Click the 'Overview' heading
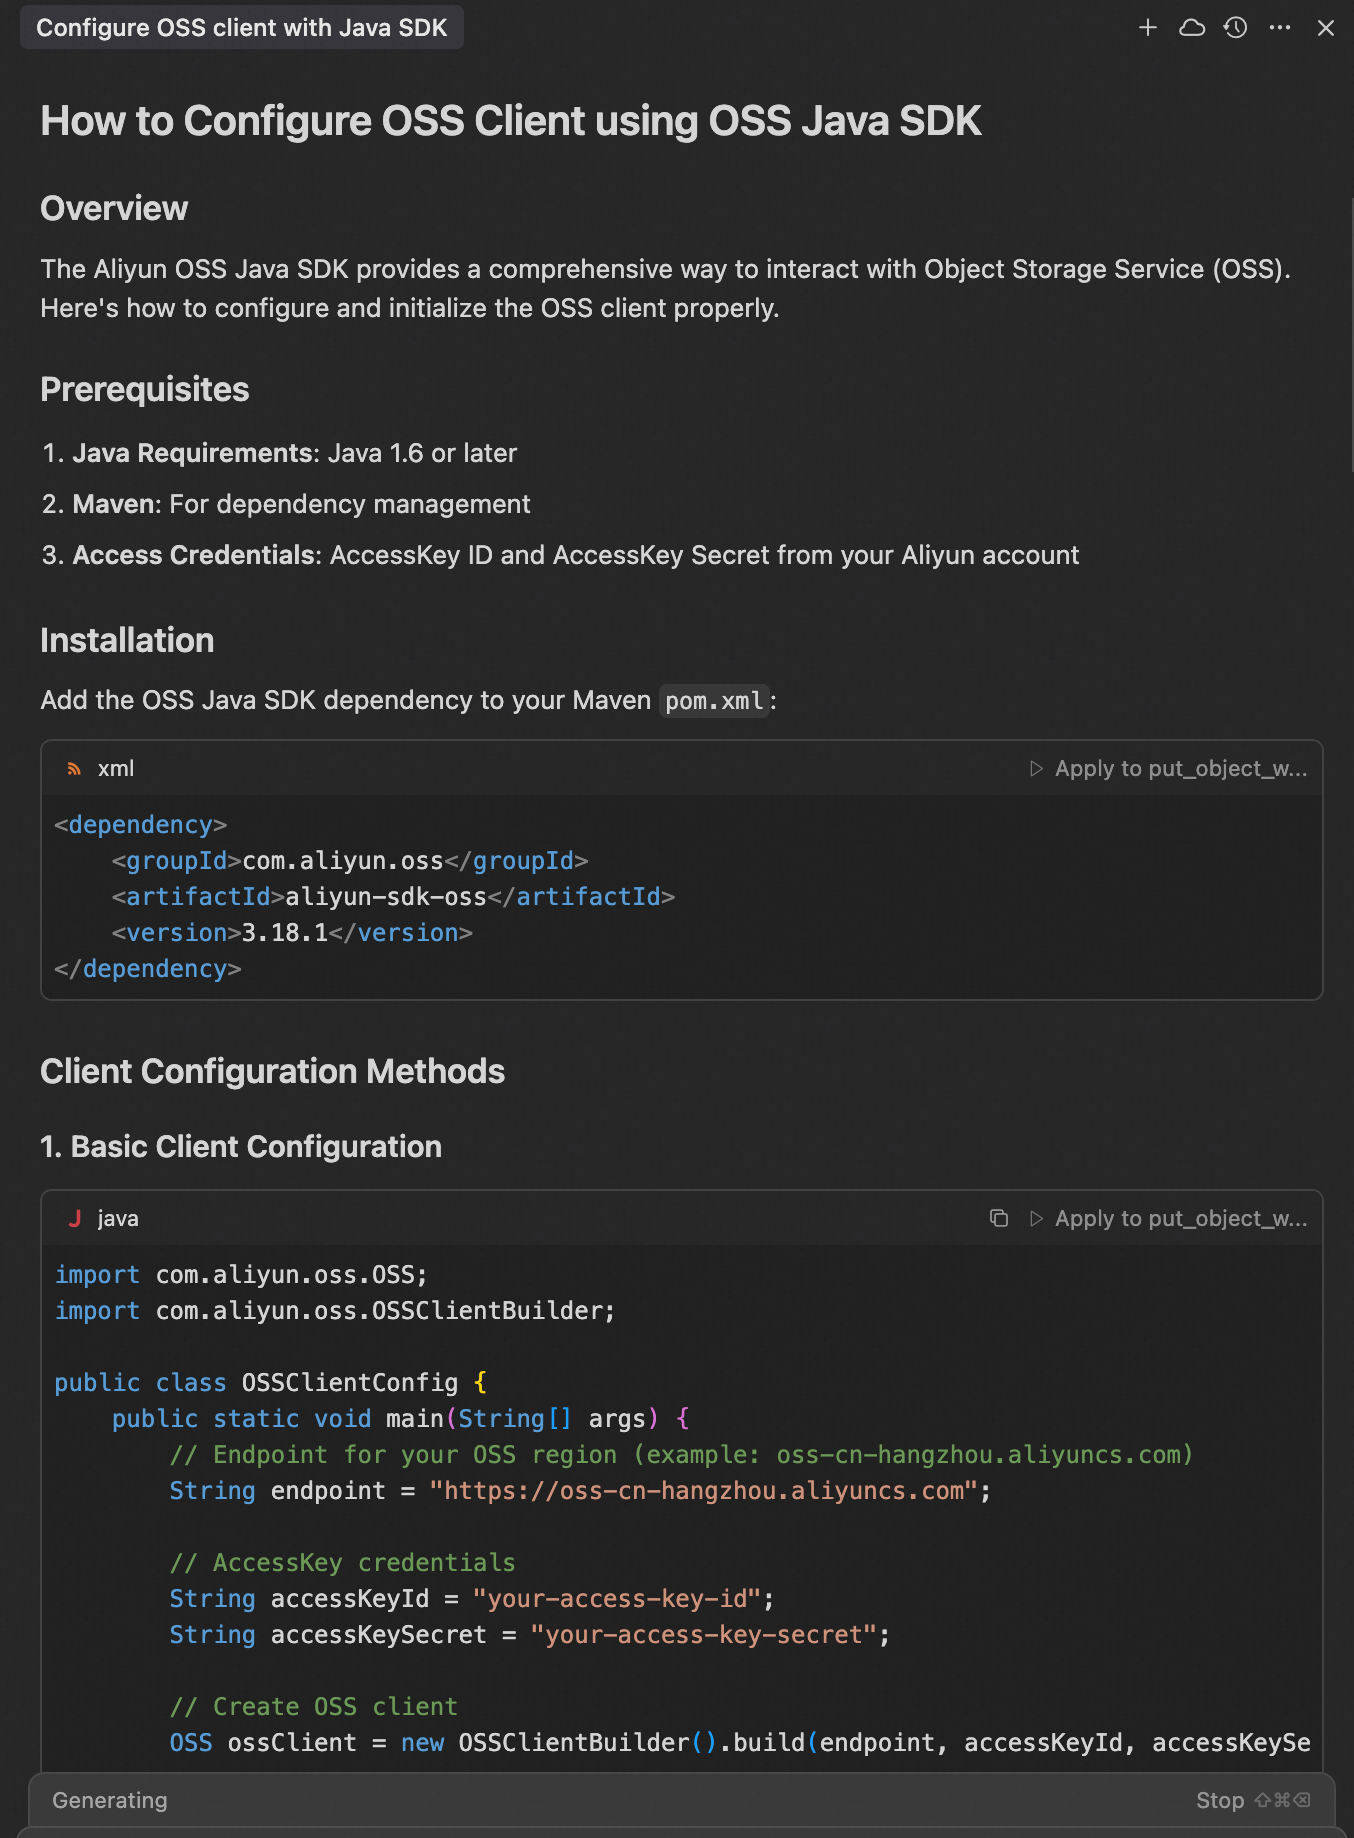 click(x=114, y=208)
